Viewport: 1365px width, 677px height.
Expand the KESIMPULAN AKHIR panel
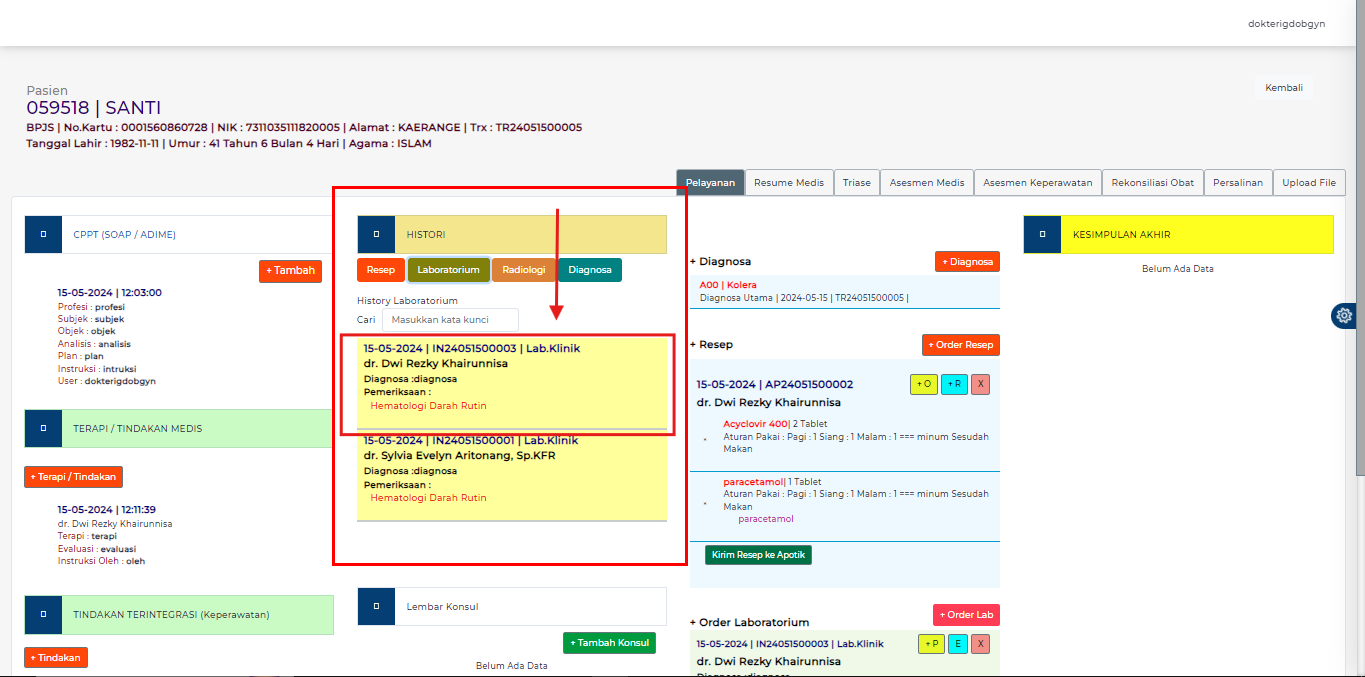coord(1042,233)
